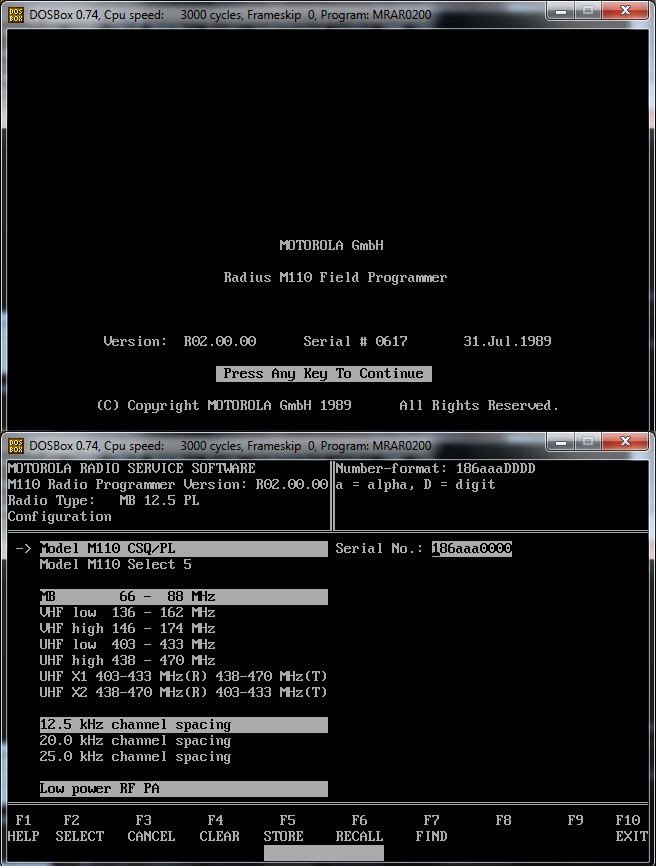The width and height of the screenshot is (656, 866).
Task: Click the Serial No. input field
Action: pyautogui.click(x=471, y=549)
